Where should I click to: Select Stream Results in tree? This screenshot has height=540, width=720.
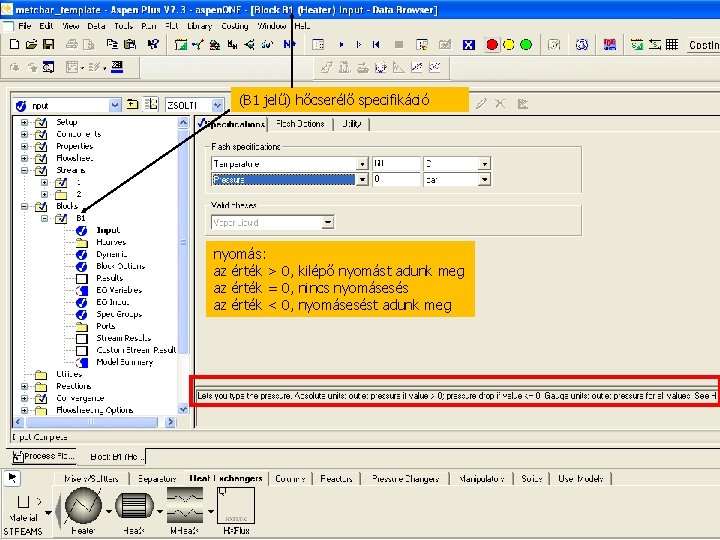[124, 338]
